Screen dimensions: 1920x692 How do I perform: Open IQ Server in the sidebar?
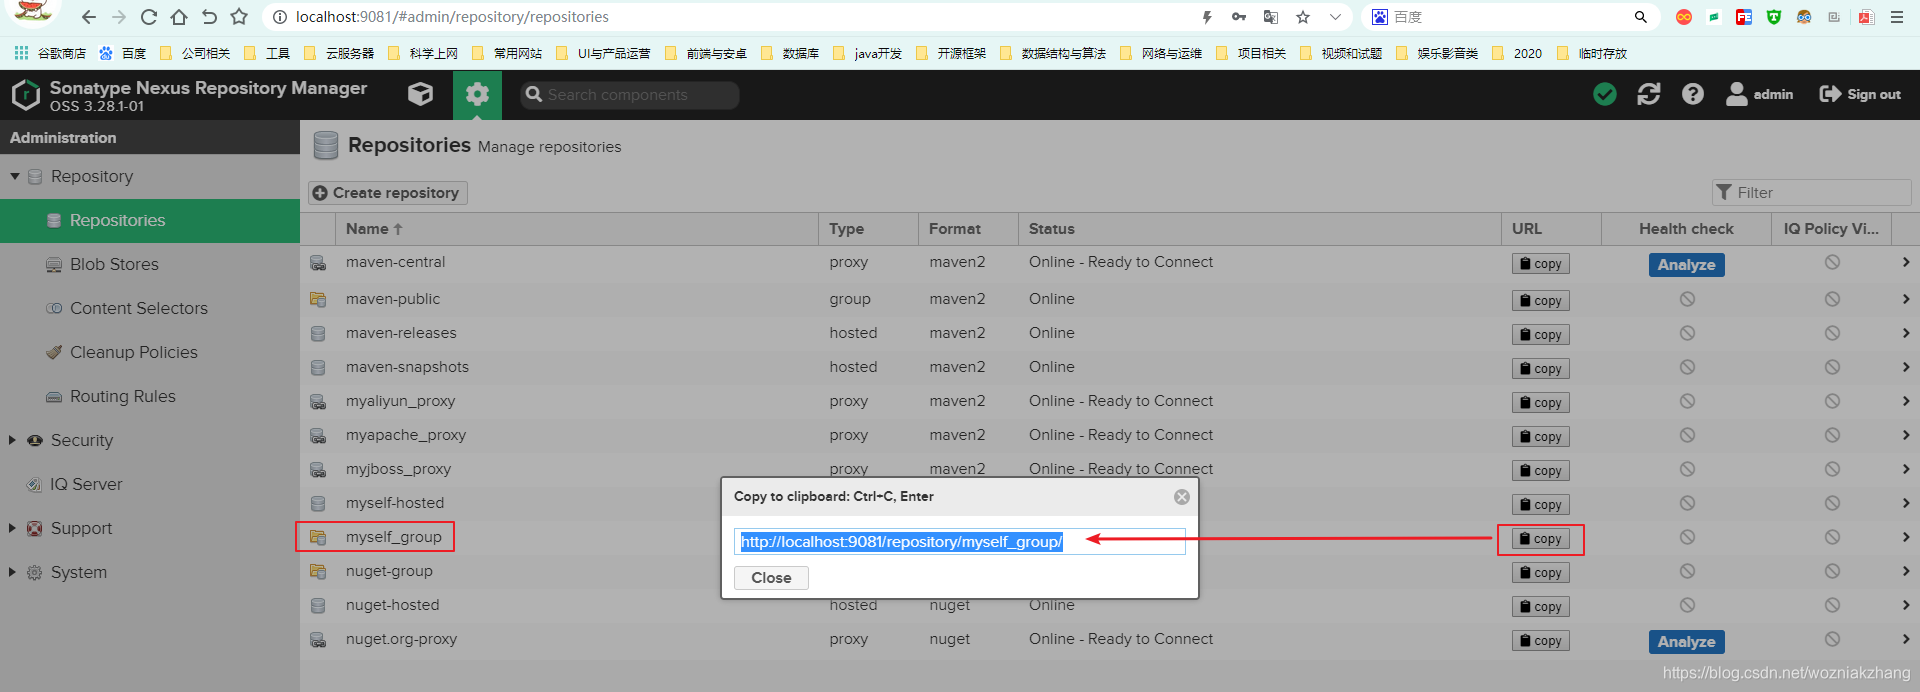click(x=150, y=484)
